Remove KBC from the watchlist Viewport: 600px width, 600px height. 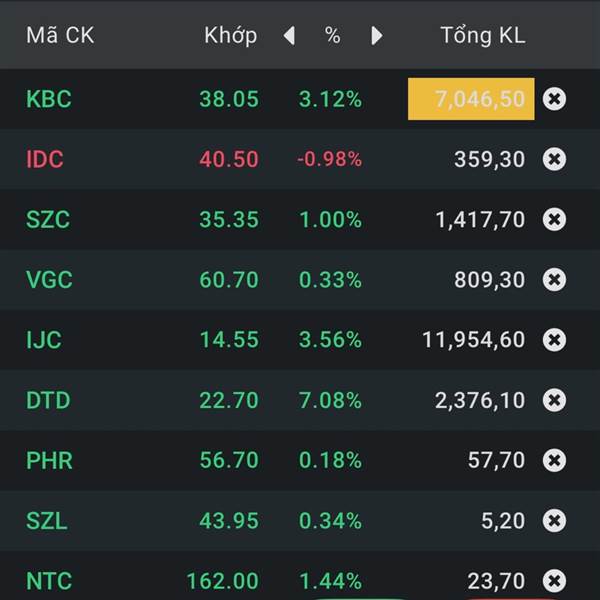coord(554,99)
